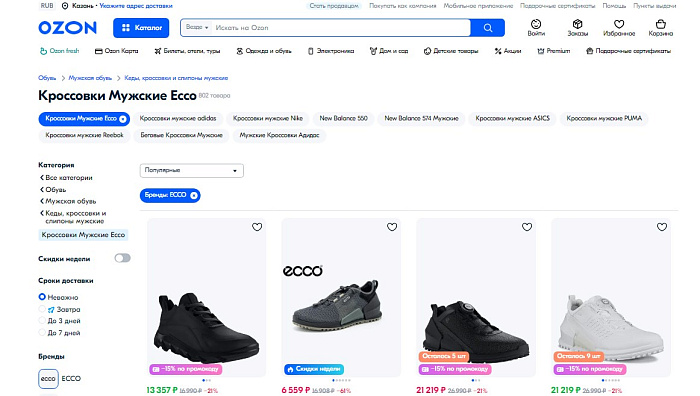Select the До 3 дней delivery option
Screen dimensions: 700x396
(42, 321)
